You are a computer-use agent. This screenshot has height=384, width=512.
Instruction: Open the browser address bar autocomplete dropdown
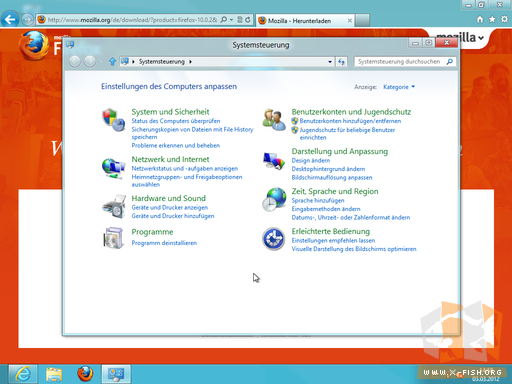232,20
